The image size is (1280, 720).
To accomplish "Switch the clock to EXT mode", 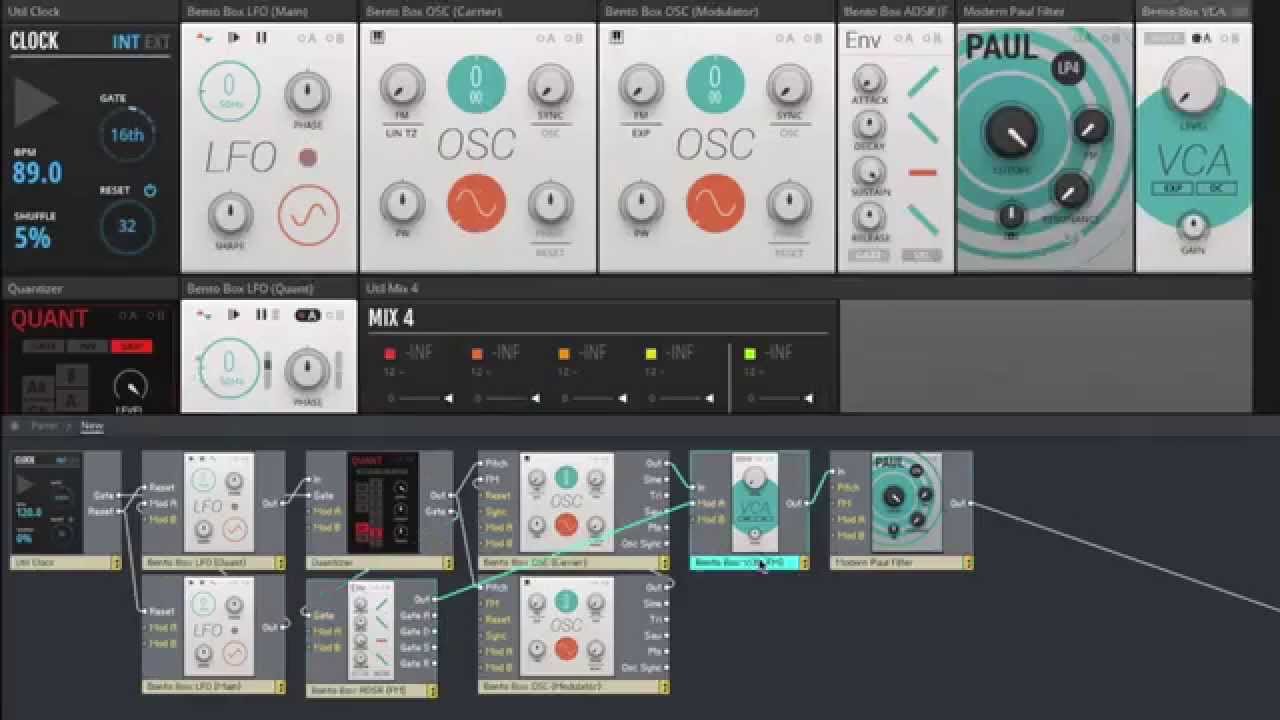I will [157, 43].
